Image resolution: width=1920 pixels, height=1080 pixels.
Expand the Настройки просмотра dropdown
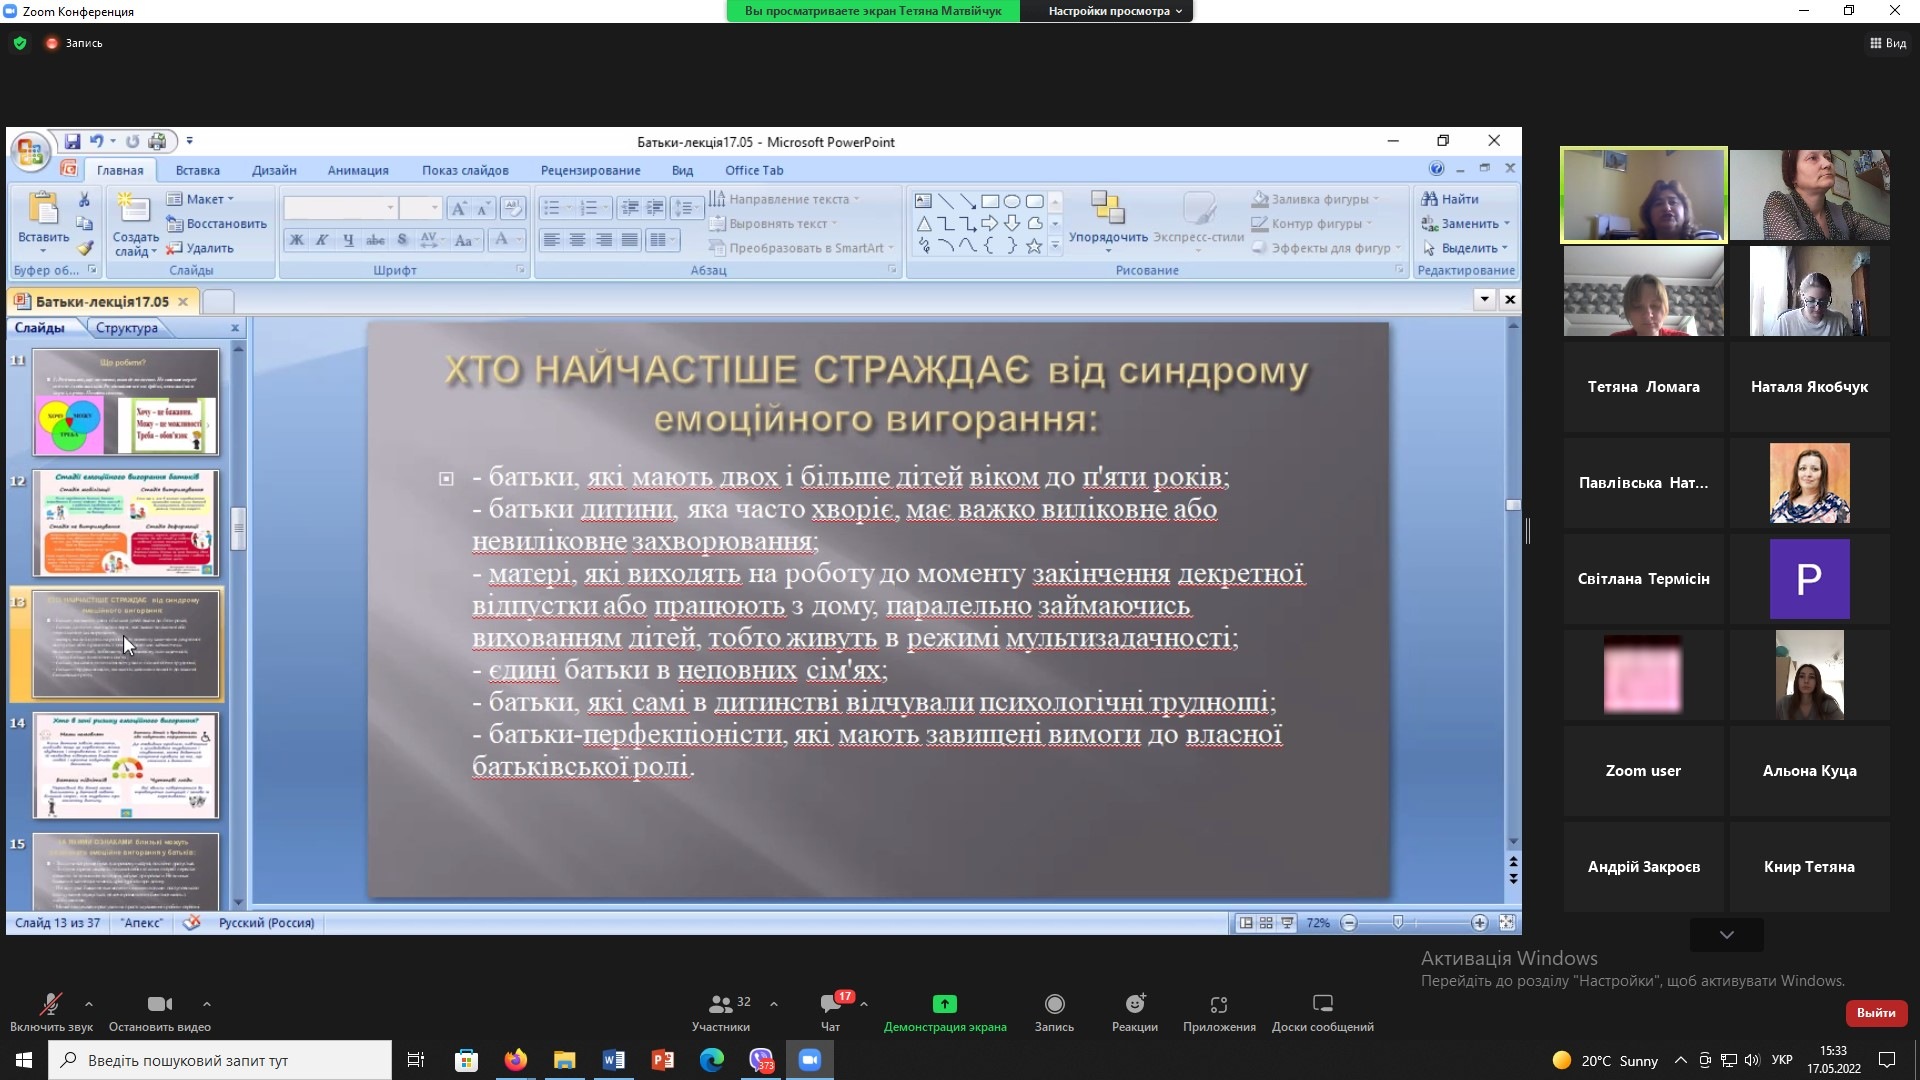click(x=1115, y=11)
